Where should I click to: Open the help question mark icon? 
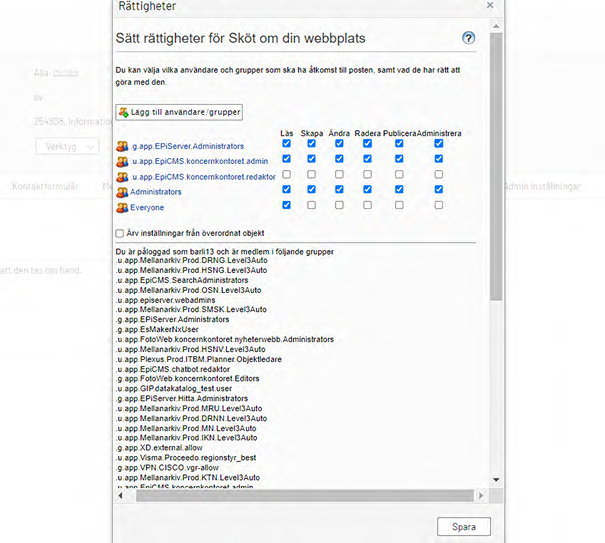tap(469, 38)
